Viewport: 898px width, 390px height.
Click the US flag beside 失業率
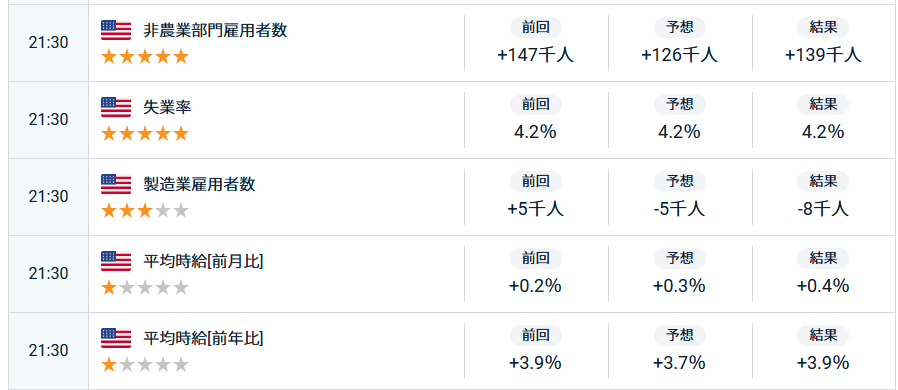(116, 107)
